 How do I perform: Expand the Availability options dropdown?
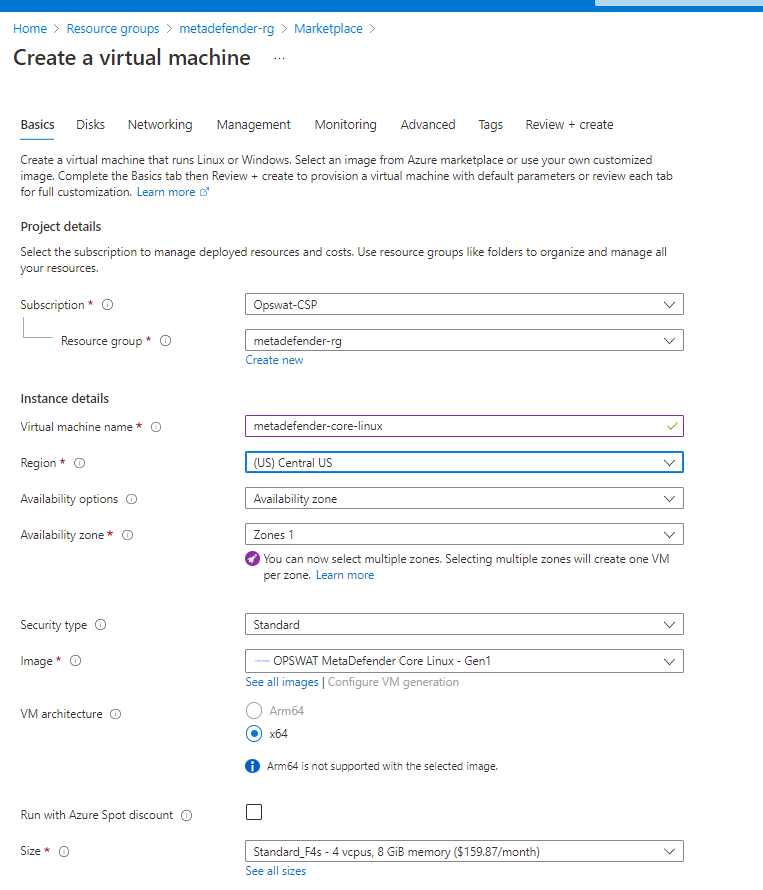click(x=464, y=498)
